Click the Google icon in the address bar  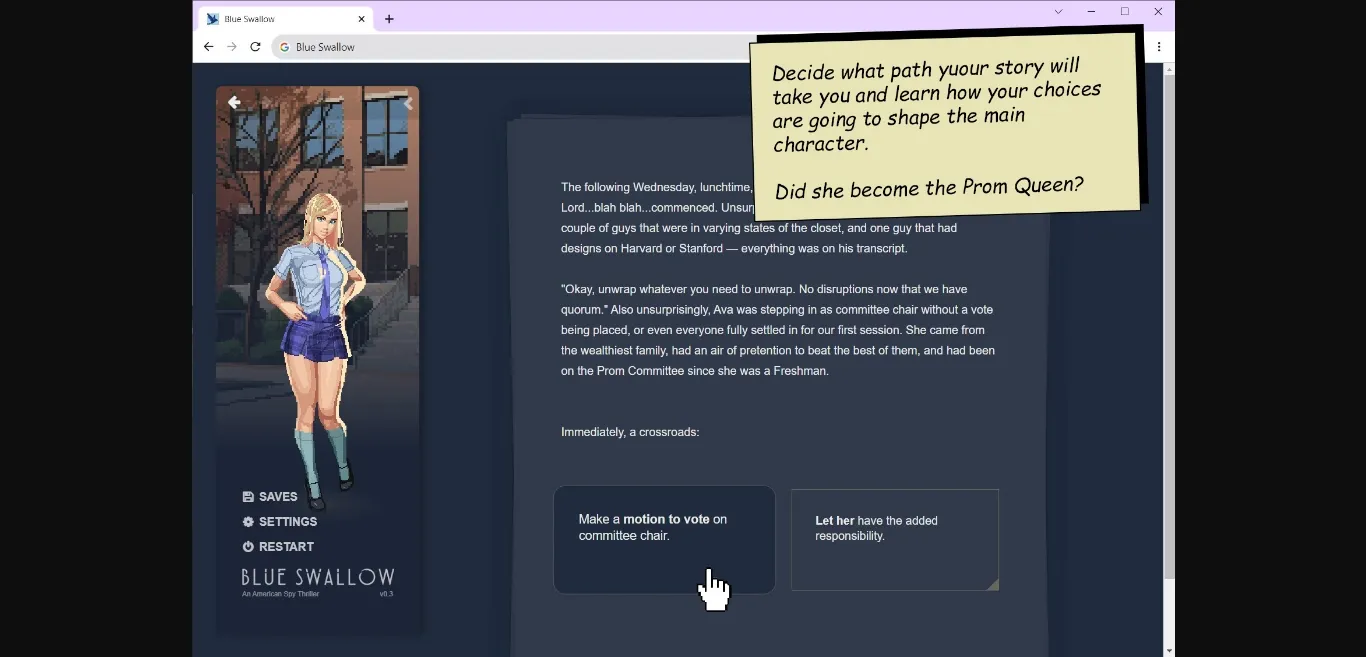[x=283, y=46]
